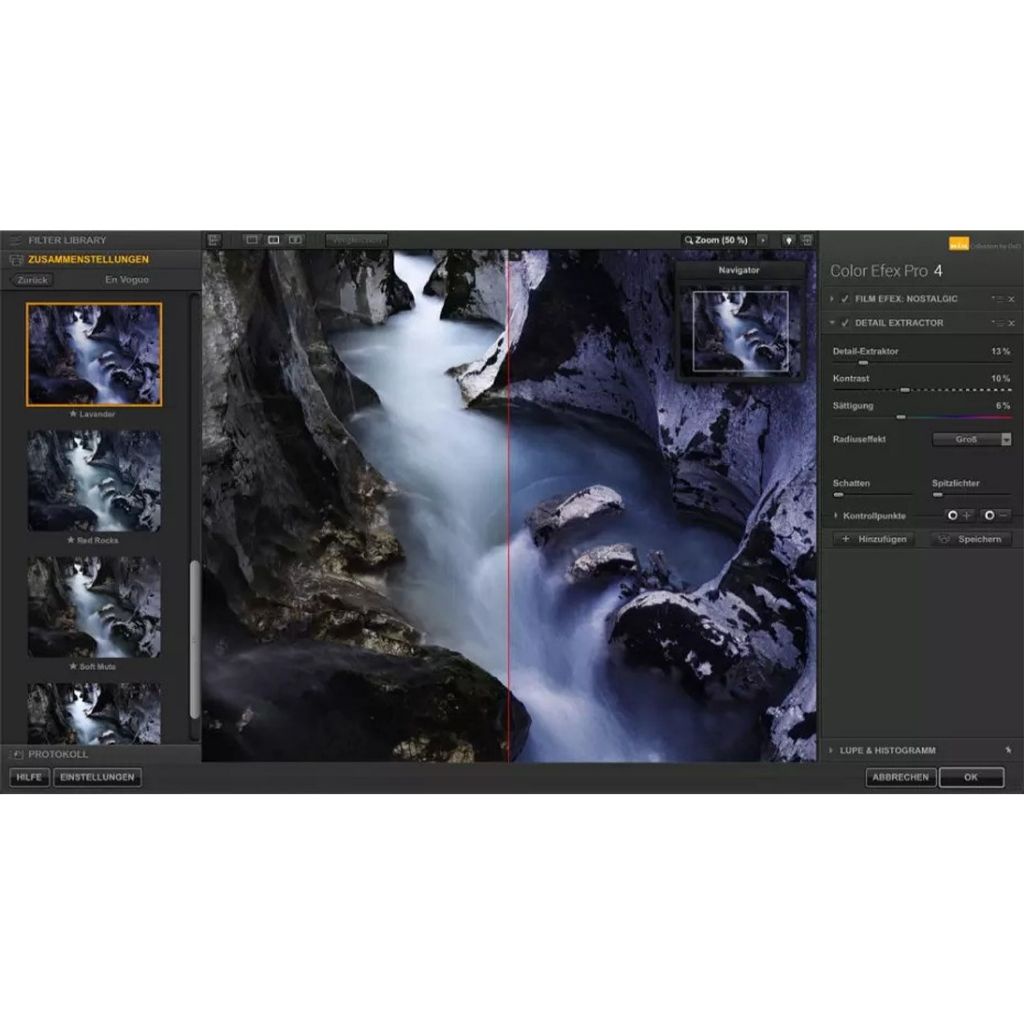The width and height of the screenshot is (1024, 1024).
Task: Add a negative control point
Action: click(x=996, y=515)
